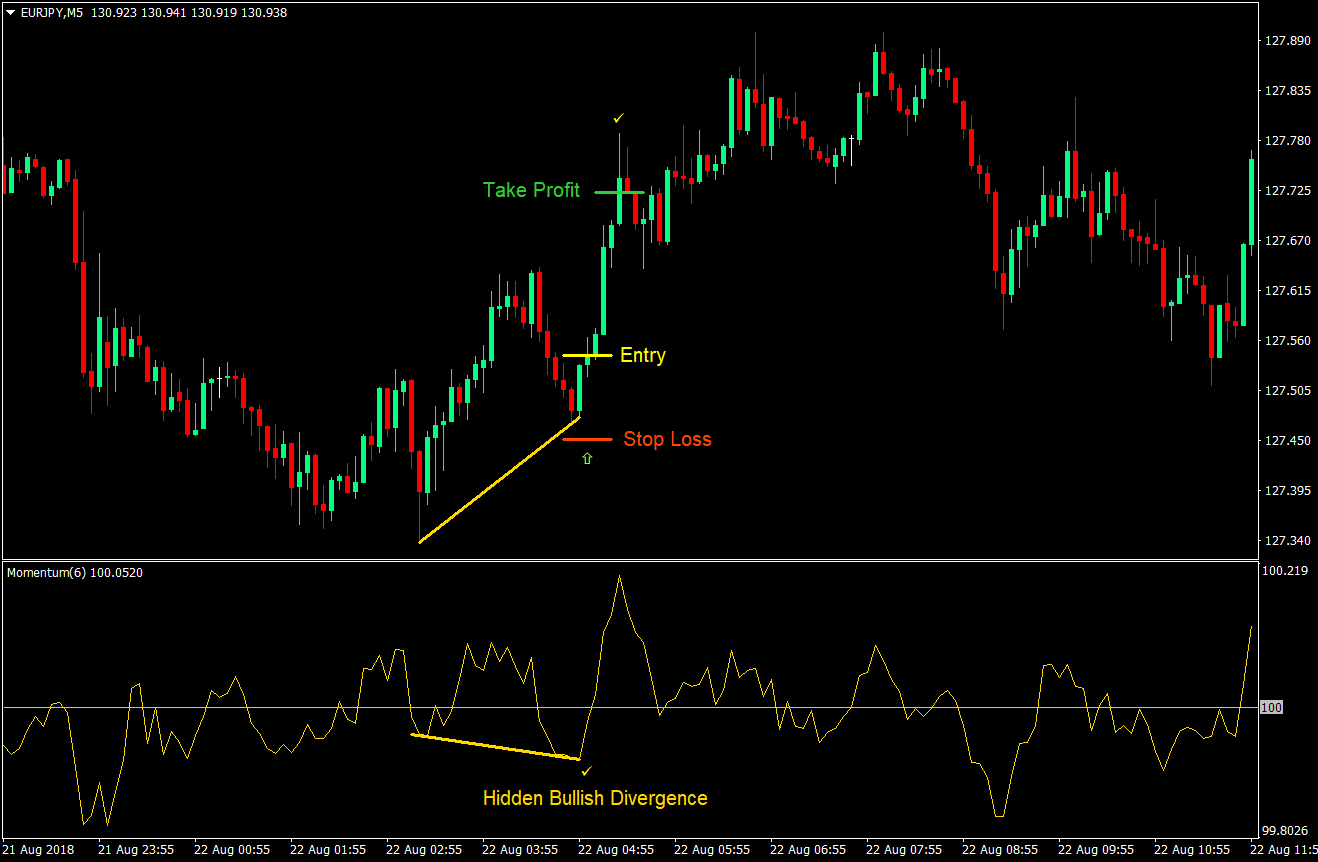This screenshot has height=862, width=1318.
Task: Click the green up arrow below Stop Loss line
Action: 587,458
